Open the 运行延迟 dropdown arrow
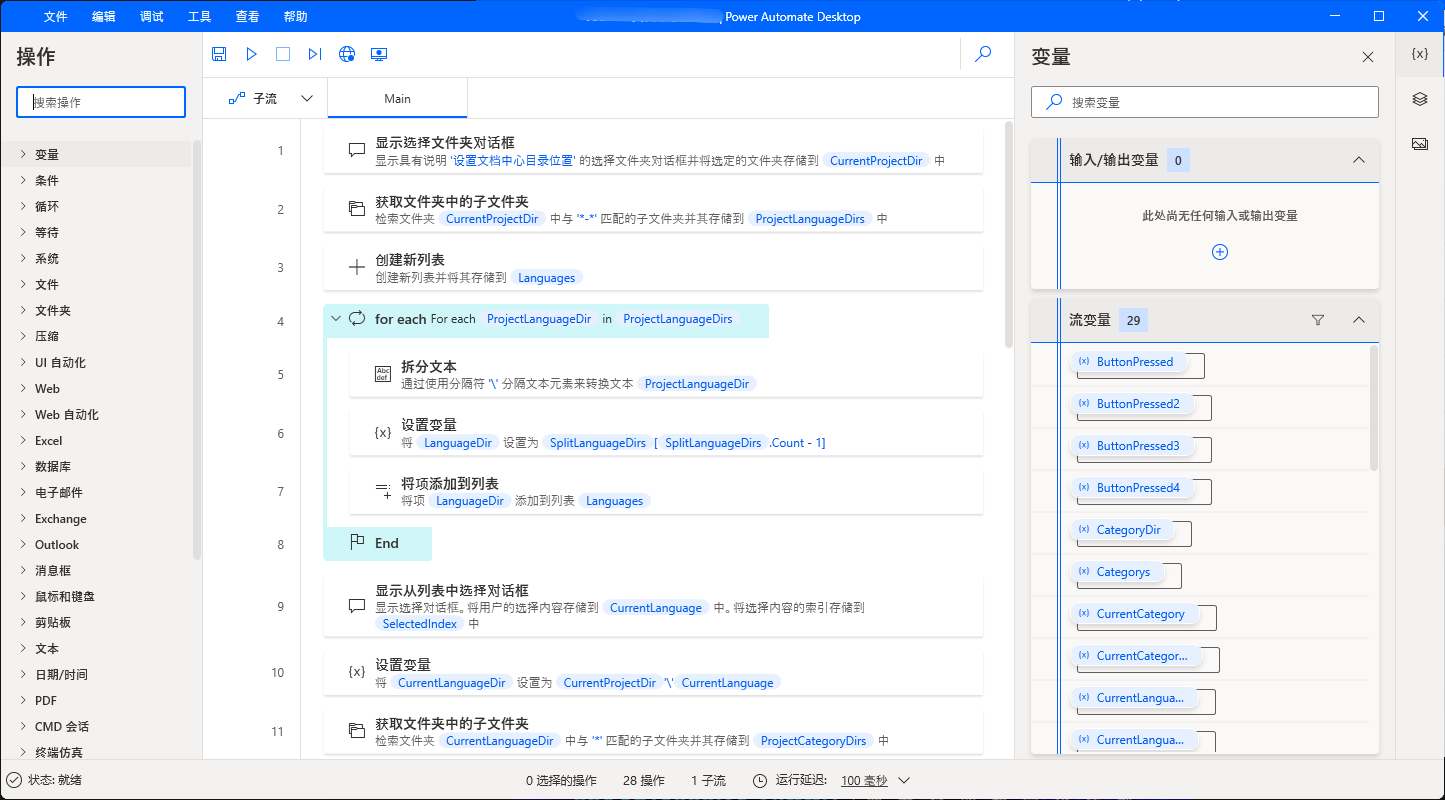 [904, 781]
